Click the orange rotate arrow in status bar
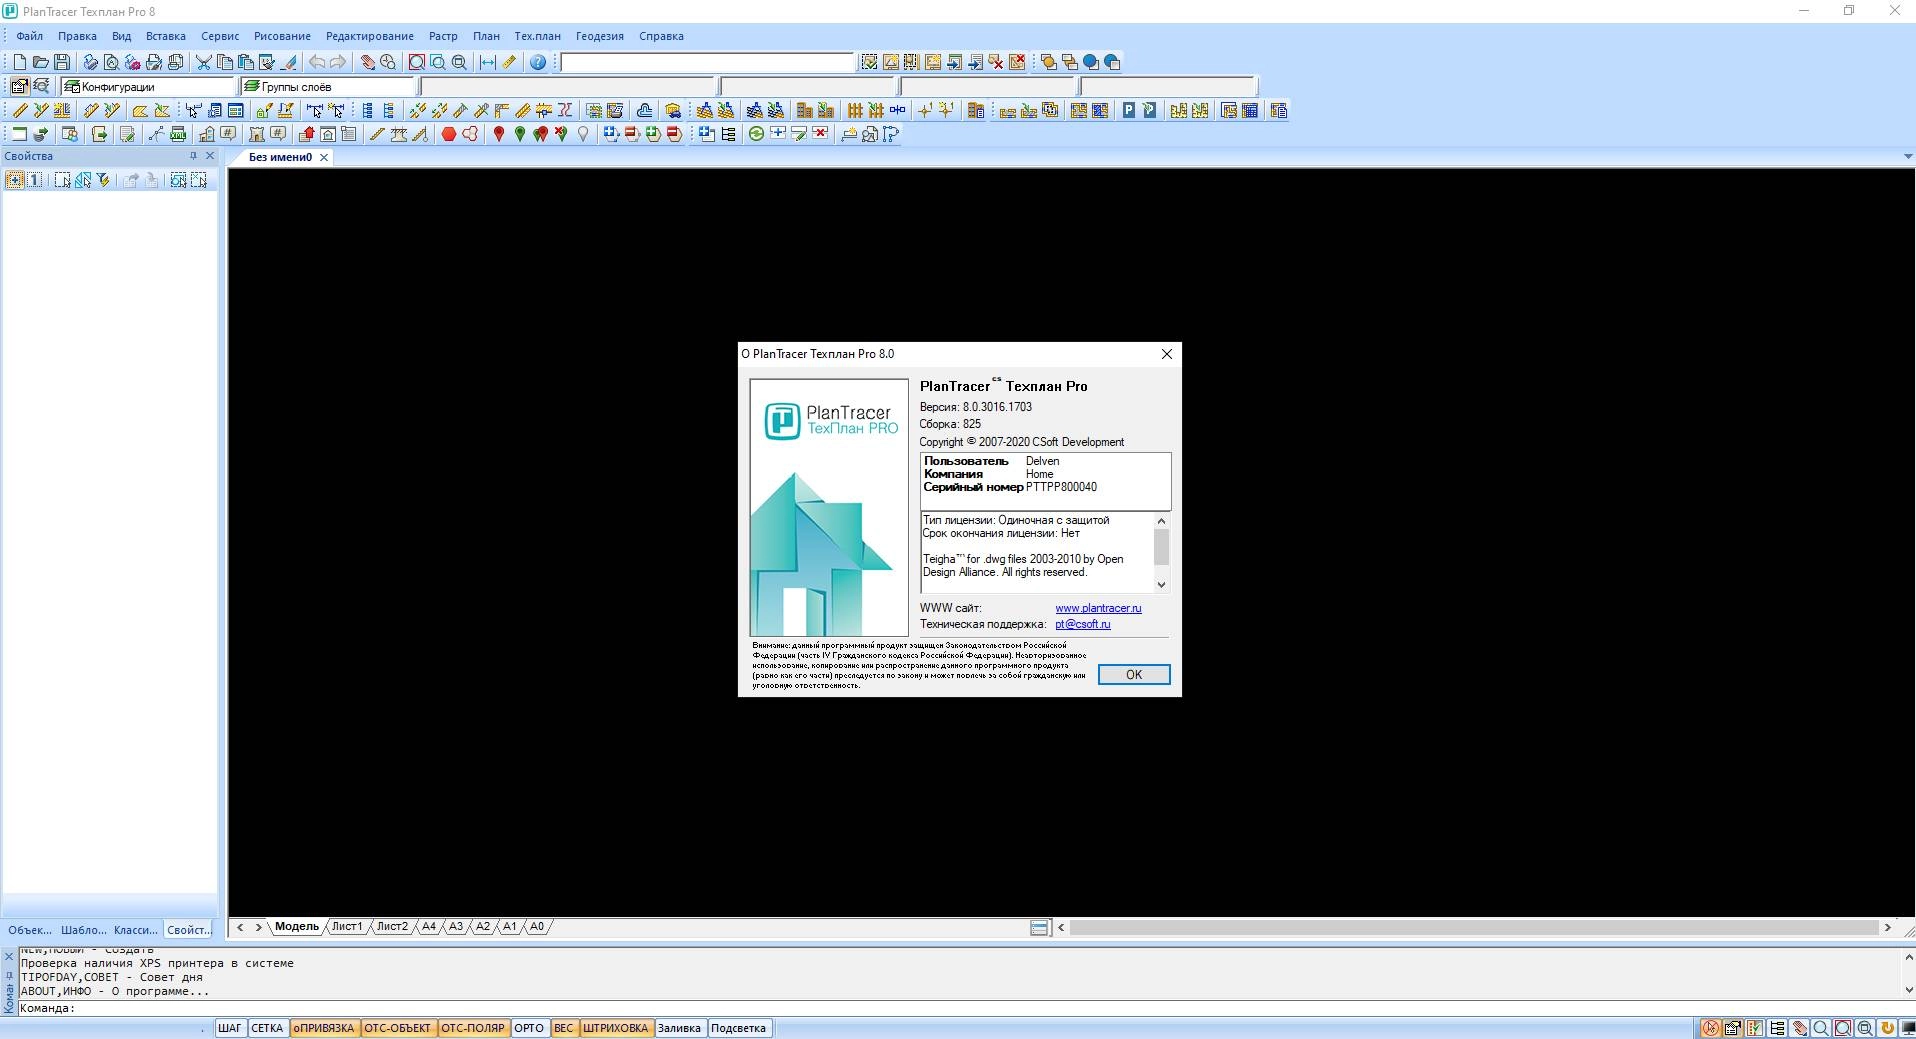Viewport: 1916px width, 1039px height. (1888, 1028)
